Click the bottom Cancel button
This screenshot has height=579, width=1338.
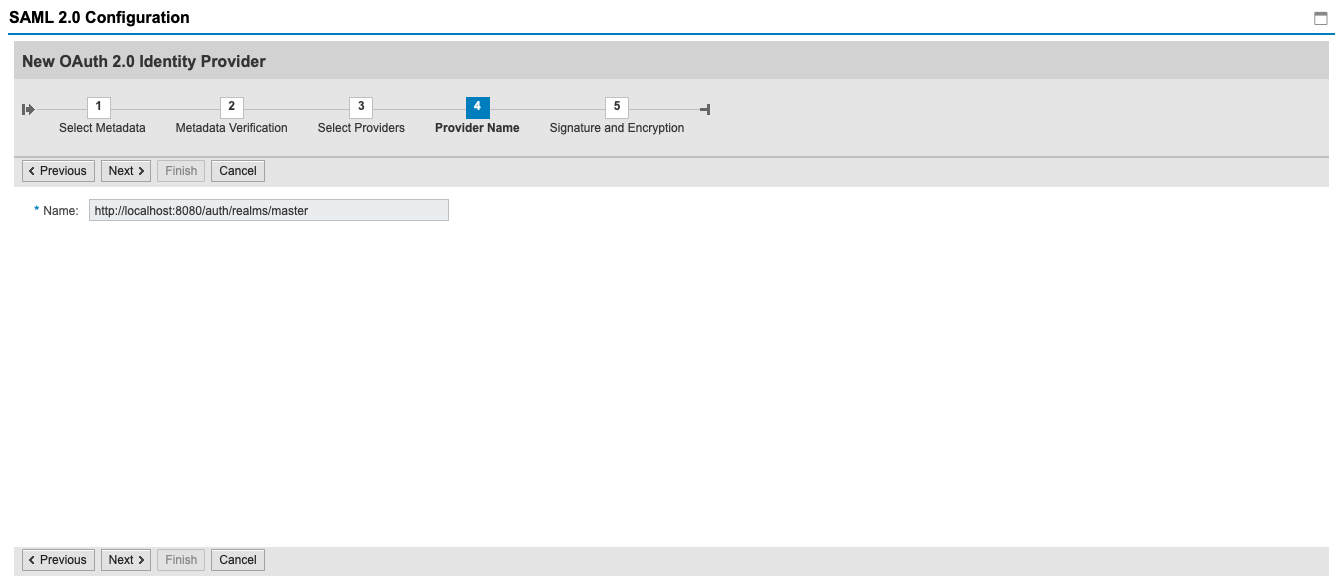click(238, 560)
